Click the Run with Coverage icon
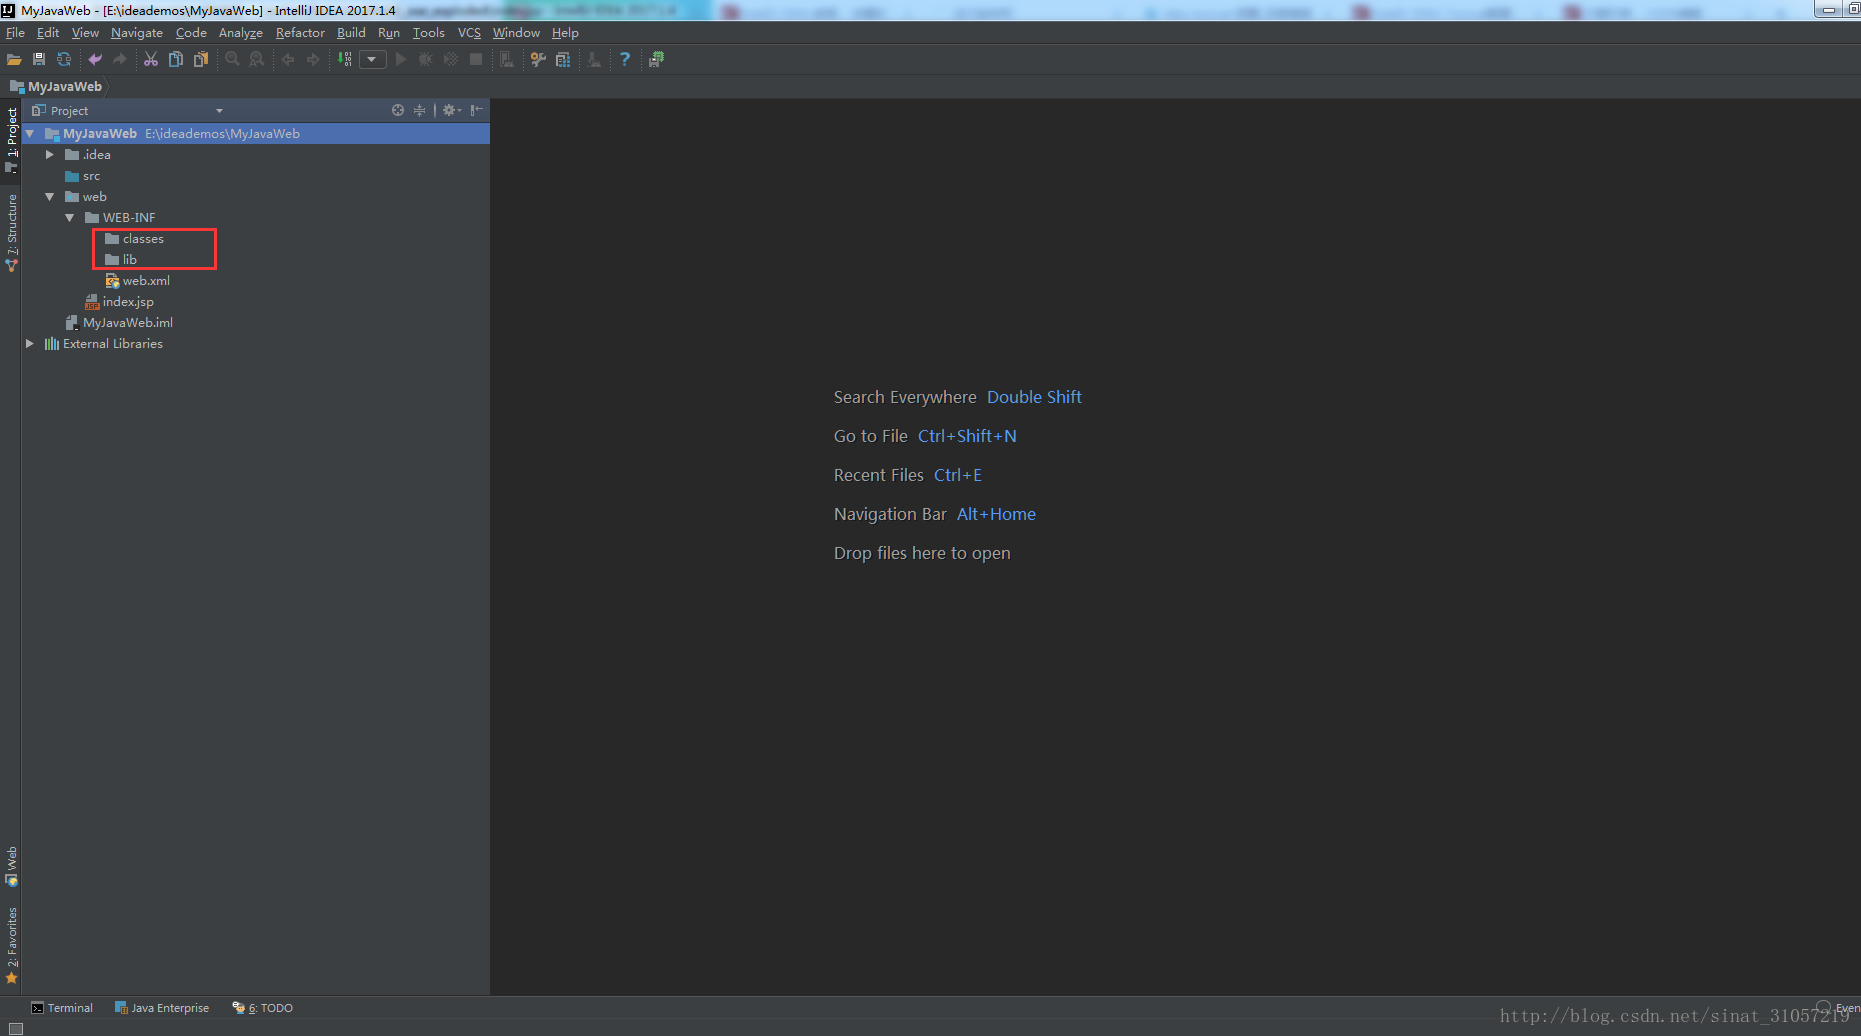Image resolution: width=1861 pixels, height=1036 pixels. click(x=451, y=60)
